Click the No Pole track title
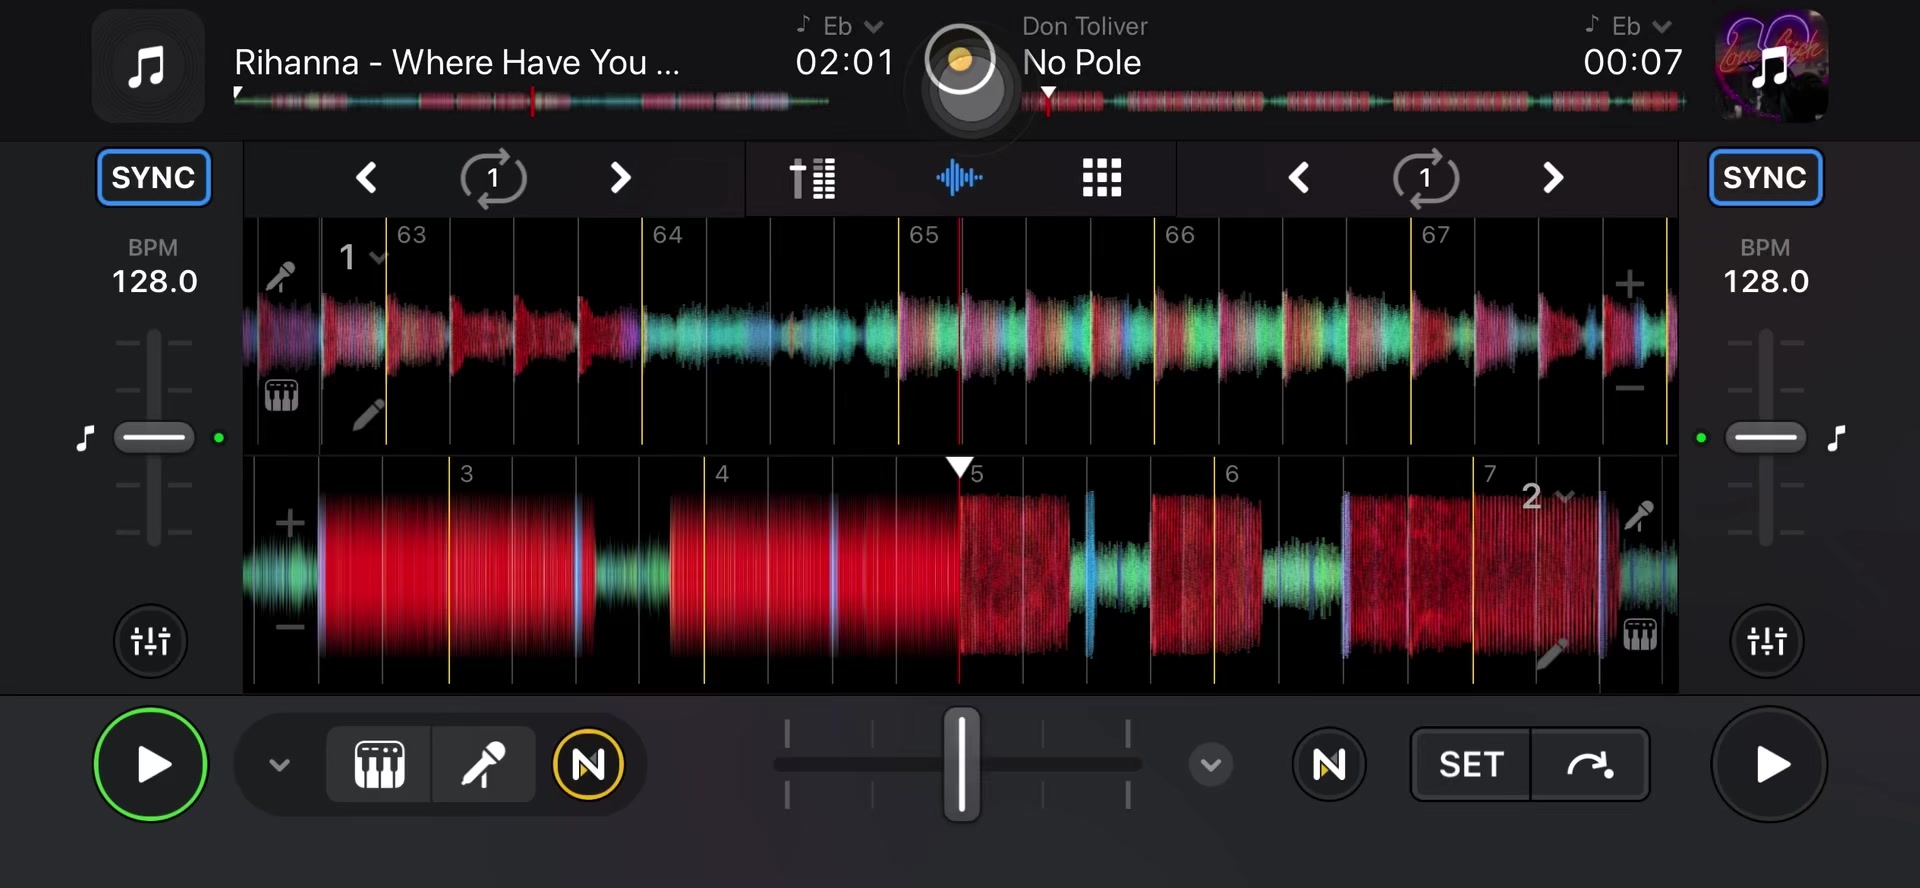Image resolution: width=1920 pixels, height=888 pixels. pos(1081,62)
